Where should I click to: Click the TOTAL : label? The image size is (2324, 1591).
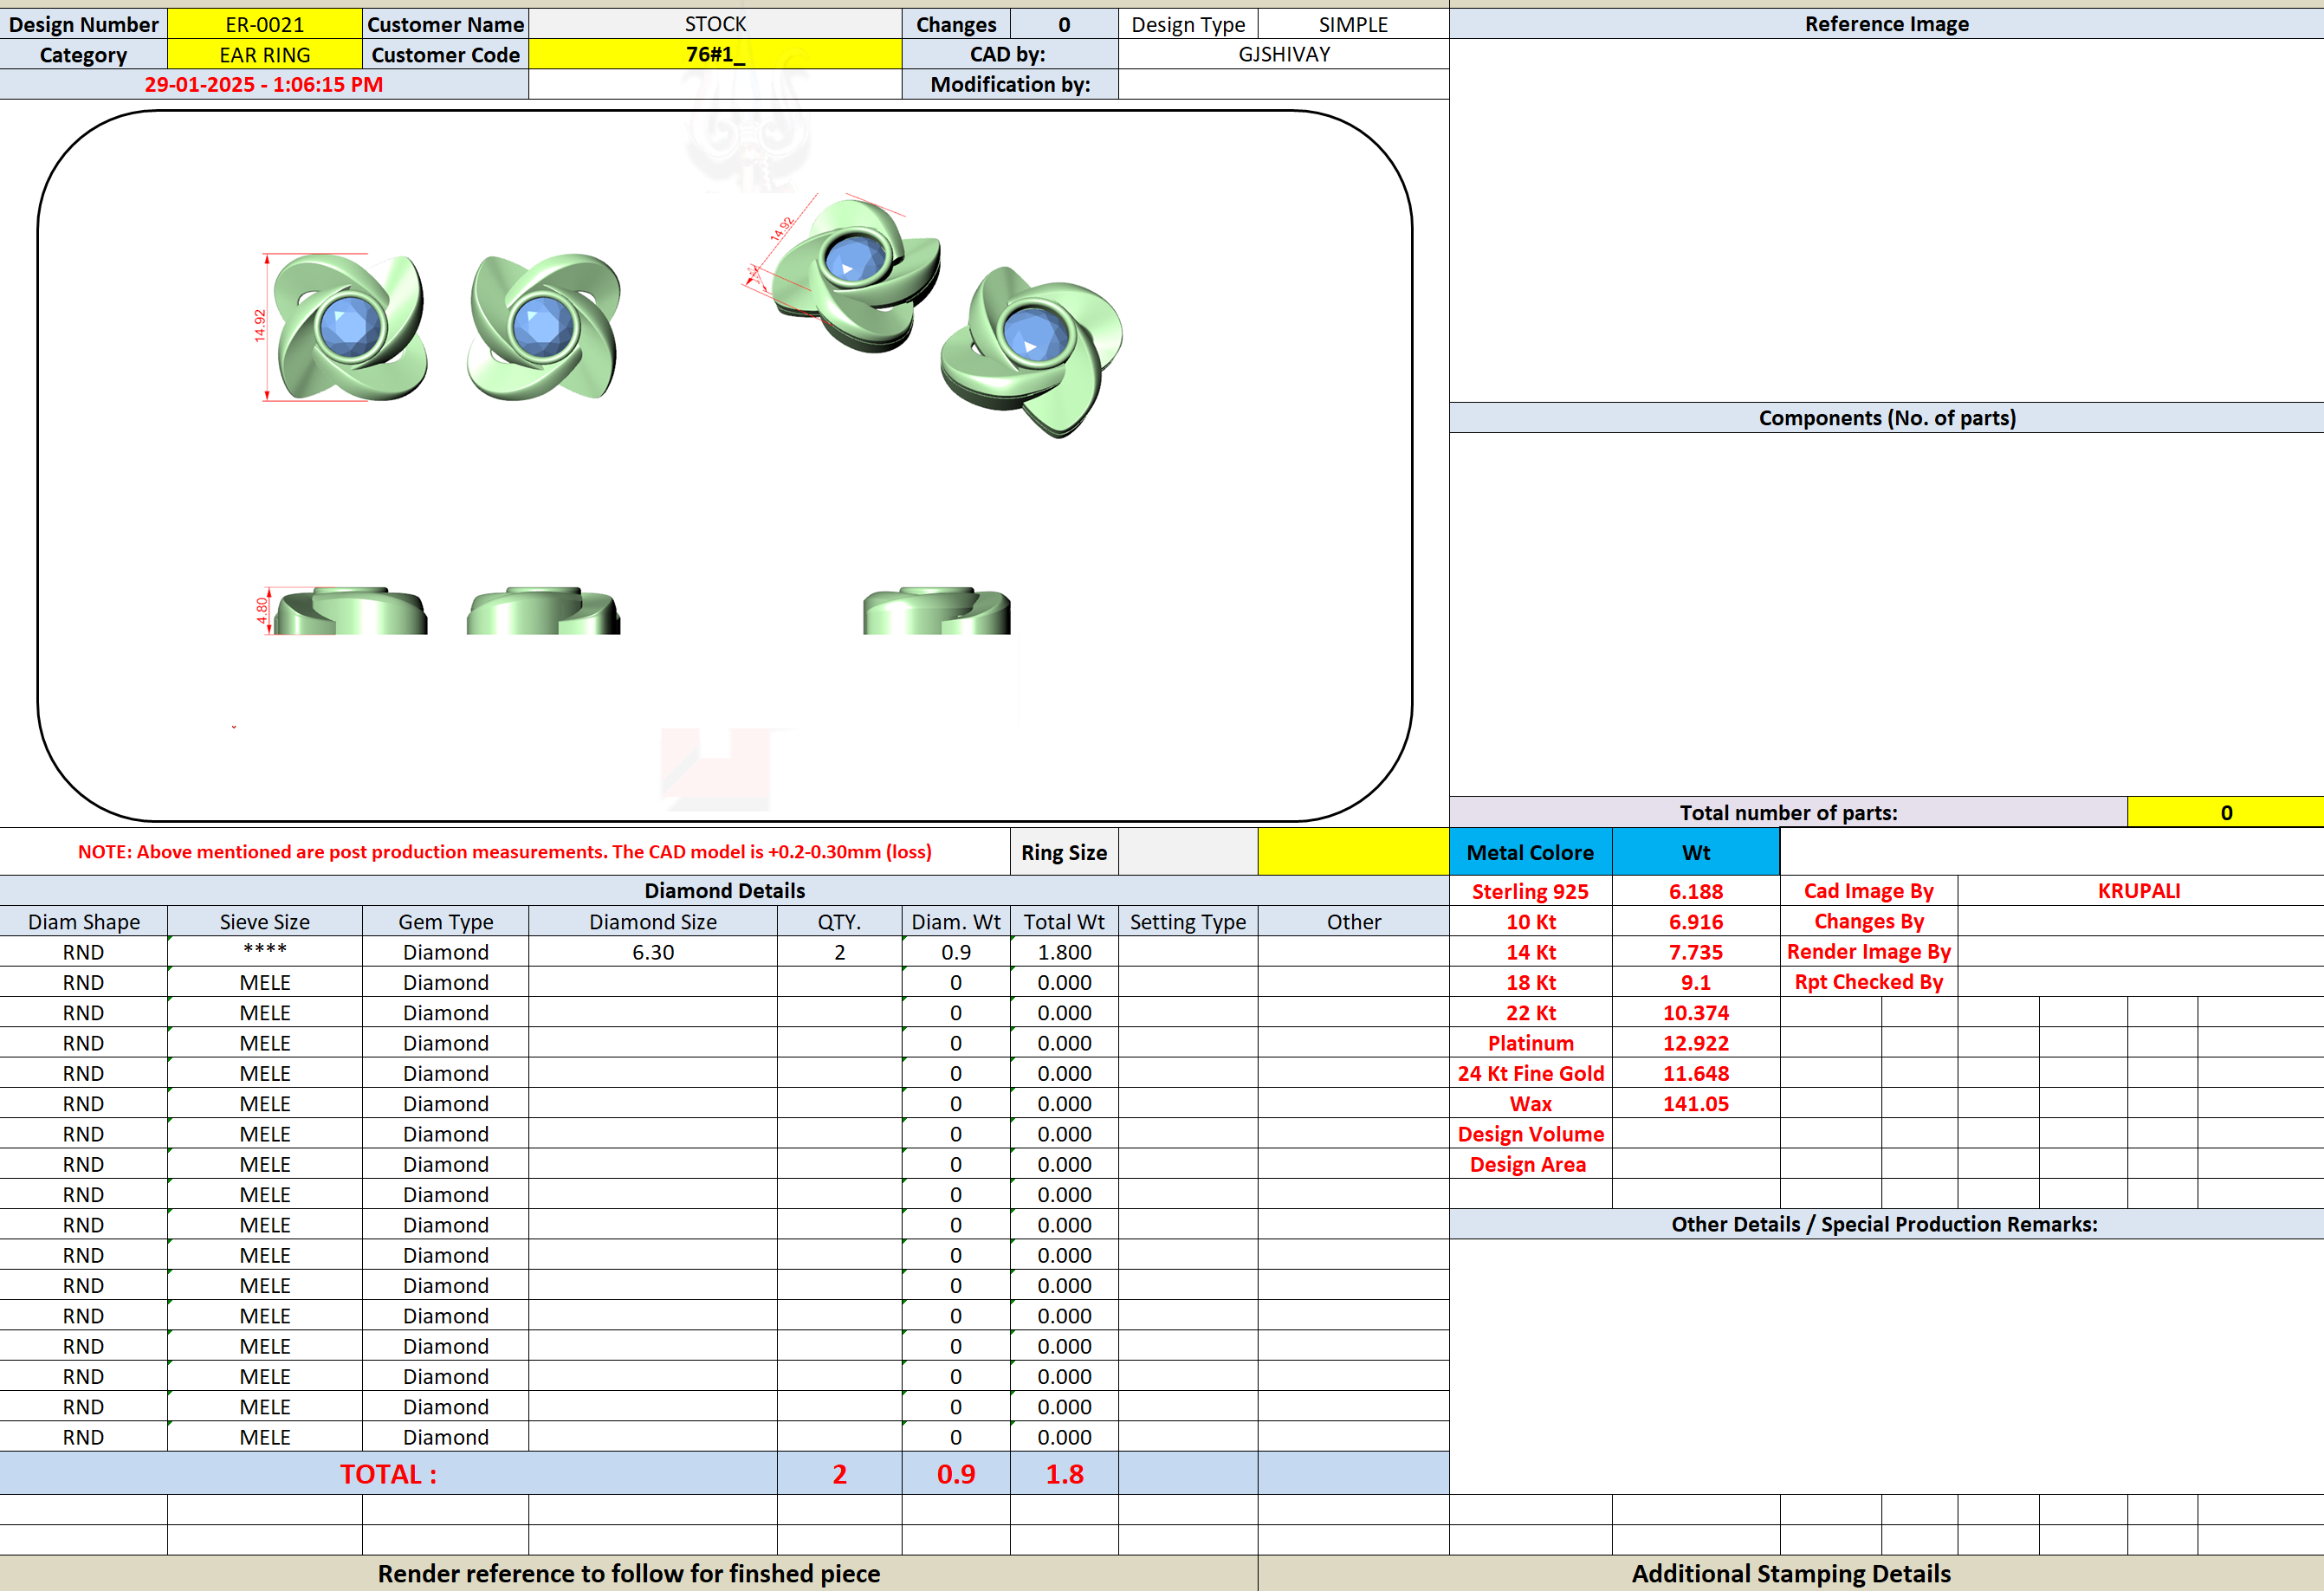pos(388,1473)
